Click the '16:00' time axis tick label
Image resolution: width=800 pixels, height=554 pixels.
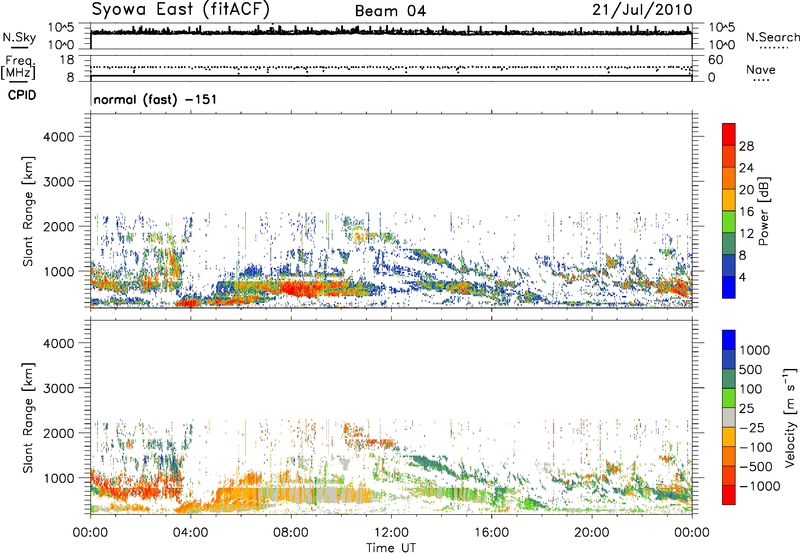(491, 533)
